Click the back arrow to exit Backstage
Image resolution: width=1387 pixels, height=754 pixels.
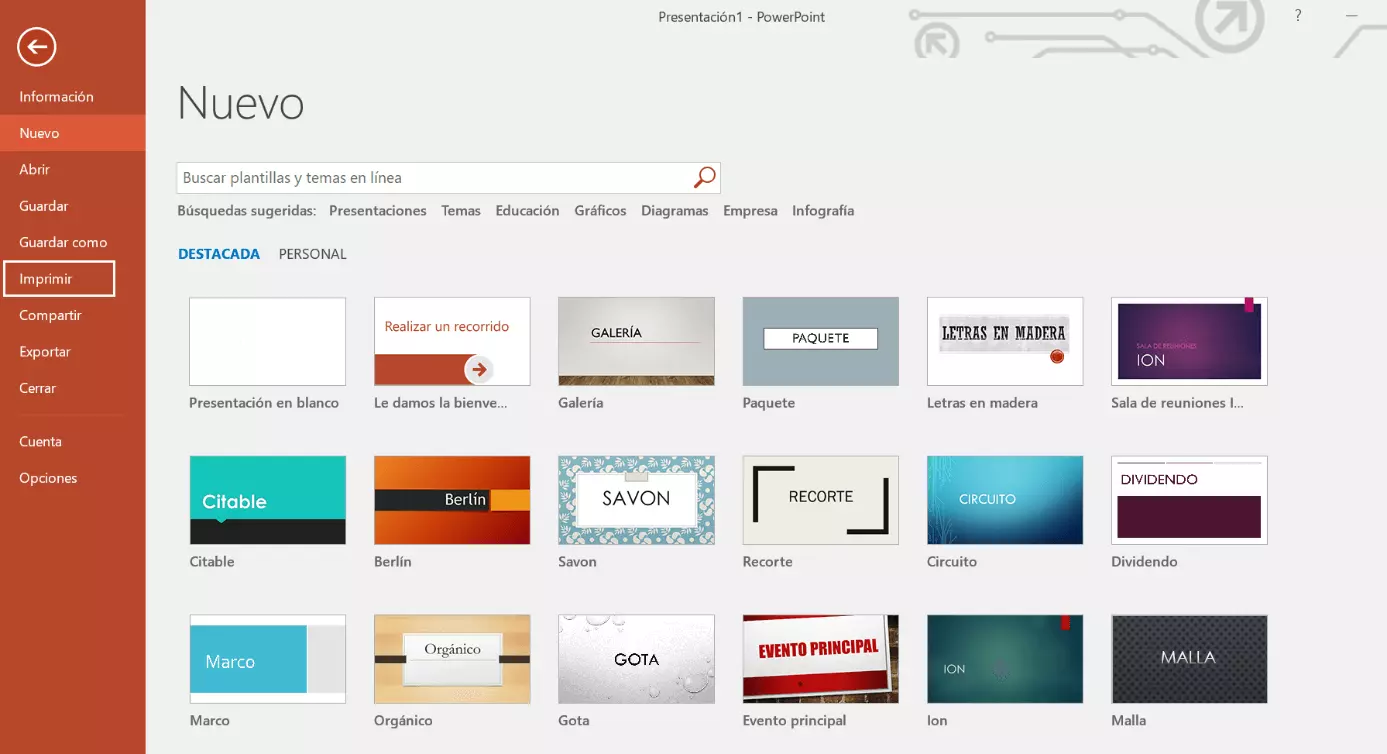(37, 46)
